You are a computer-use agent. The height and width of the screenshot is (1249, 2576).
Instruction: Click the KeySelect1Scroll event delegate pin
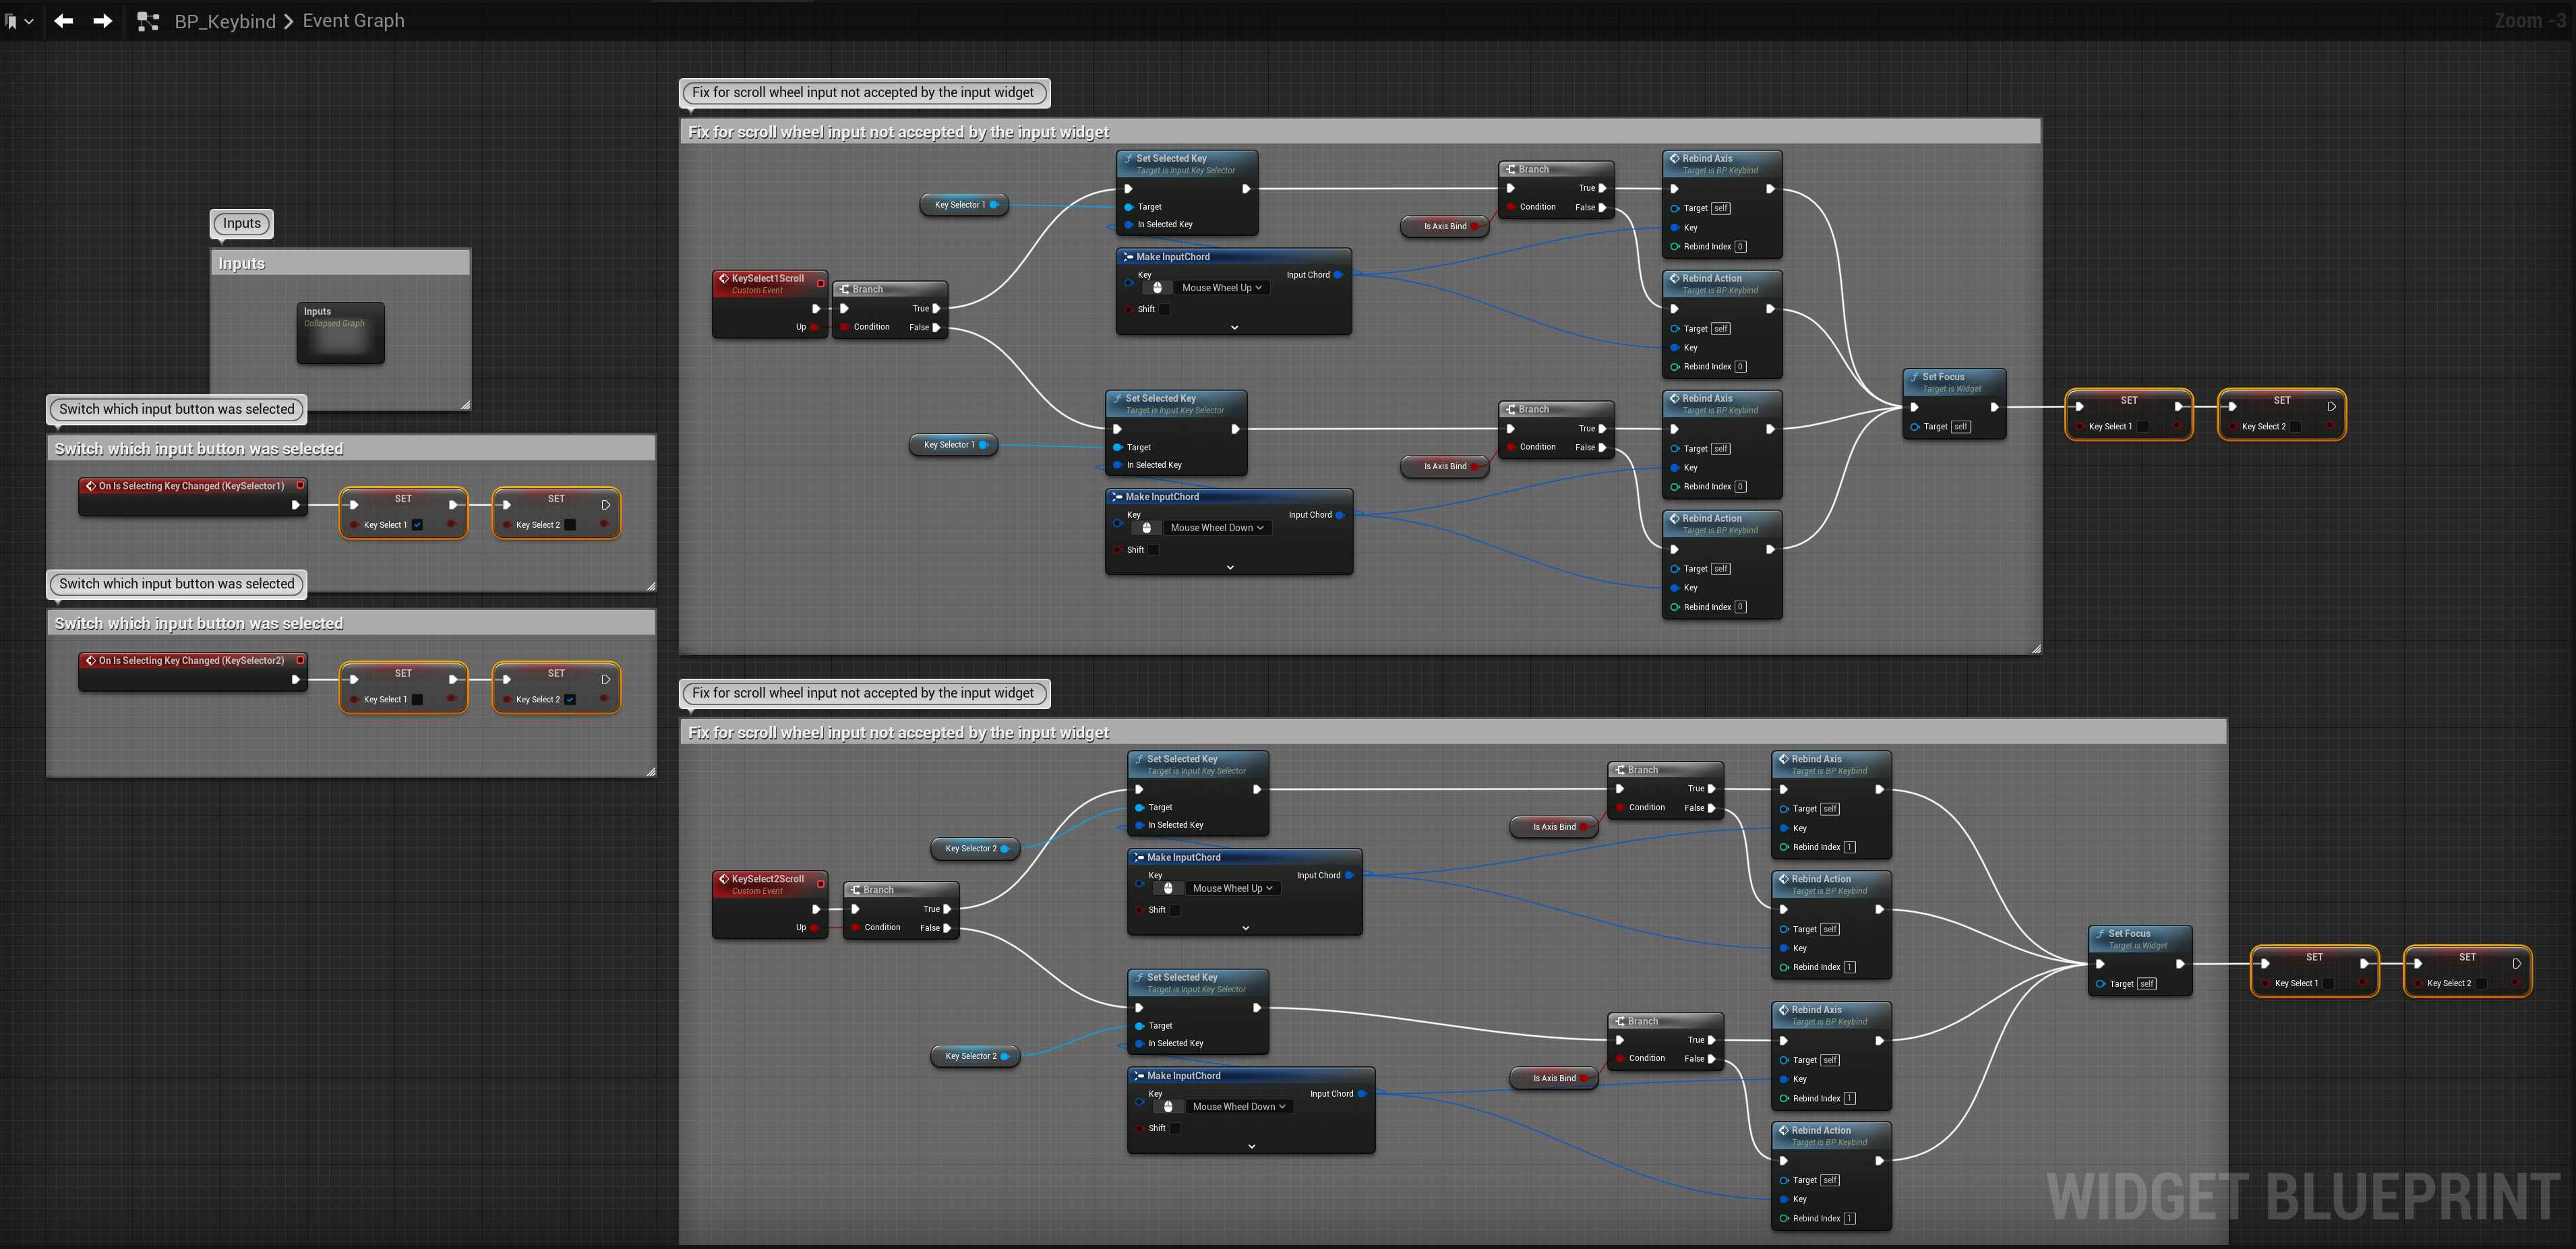coord(821,283)
